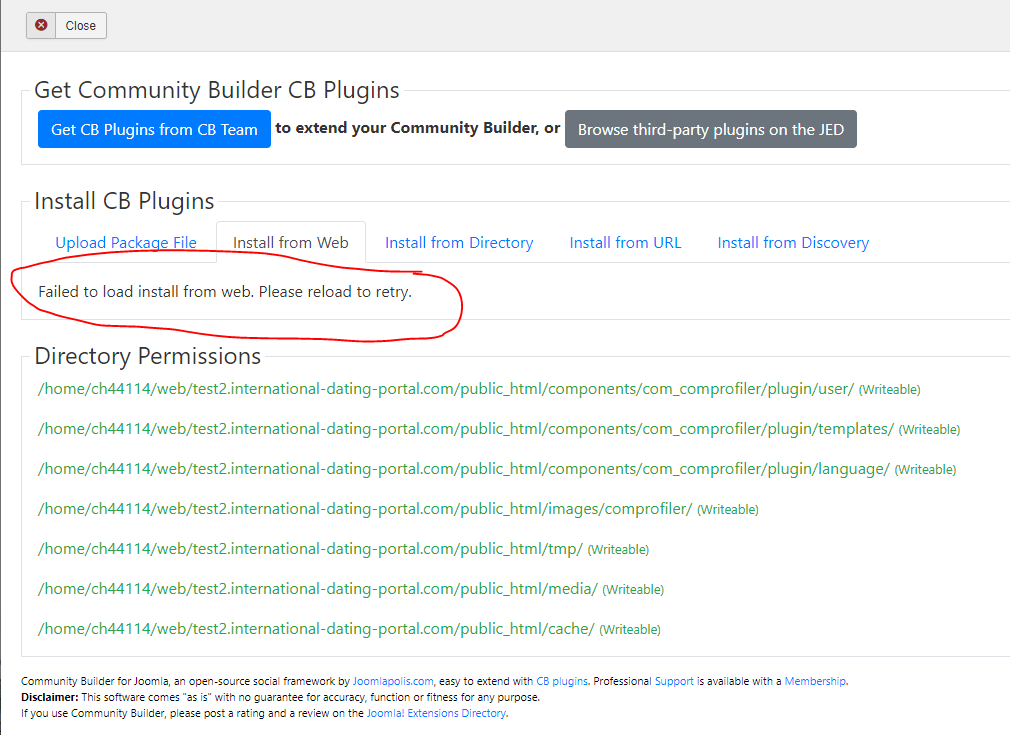Switch to Upload Package File tab
The width and height of the screenshot is (1010, 735).
(x=126, y=242)
